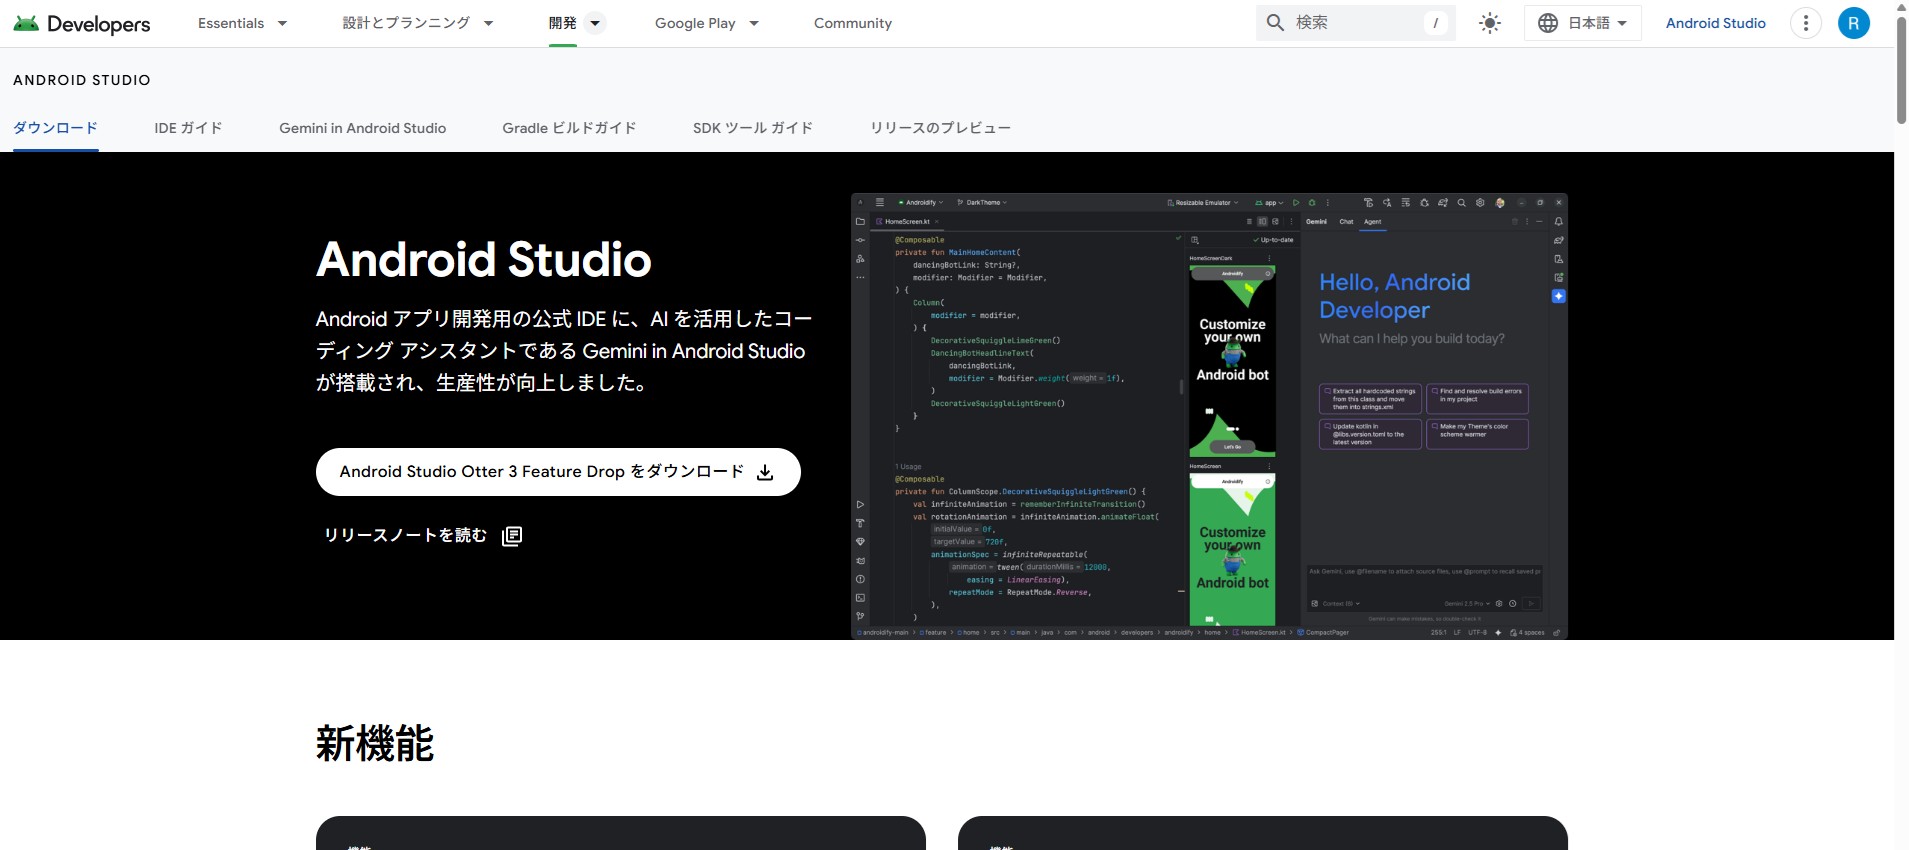
Task: Click the vertical page scrollbar thumb
Action: click(1901, 70)
